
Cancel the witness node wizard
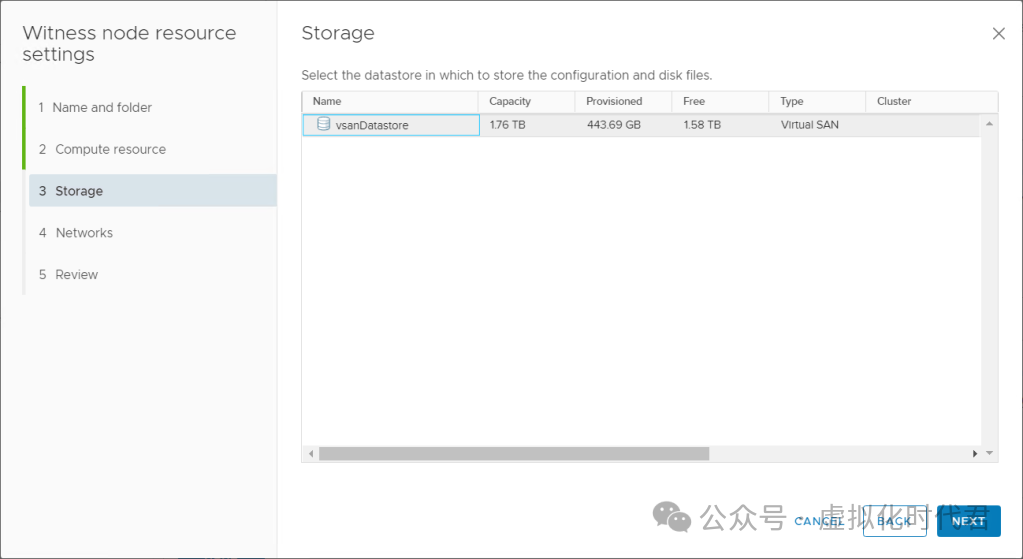819,521
